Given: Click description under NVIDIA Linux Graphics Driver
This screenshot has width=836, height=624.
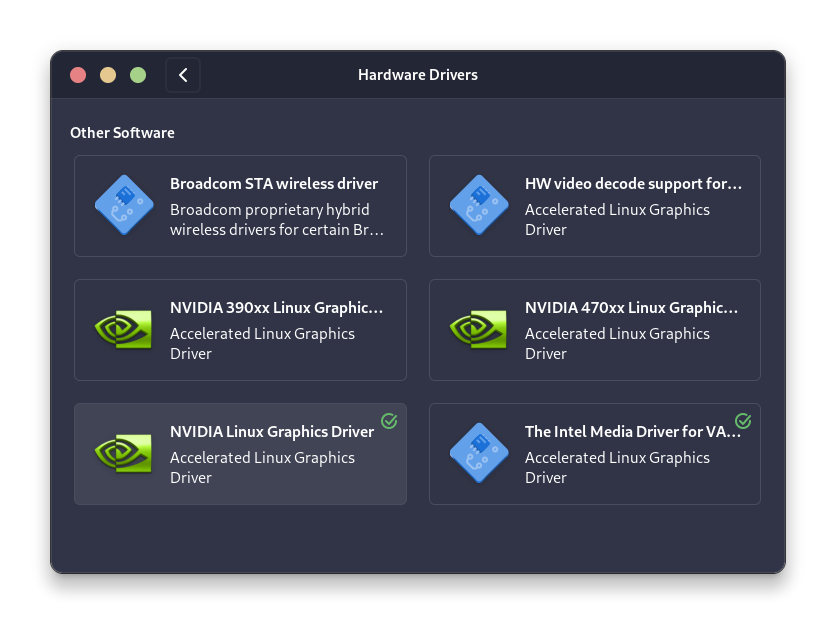Looking at the screenshot, I should click(262, 468).
